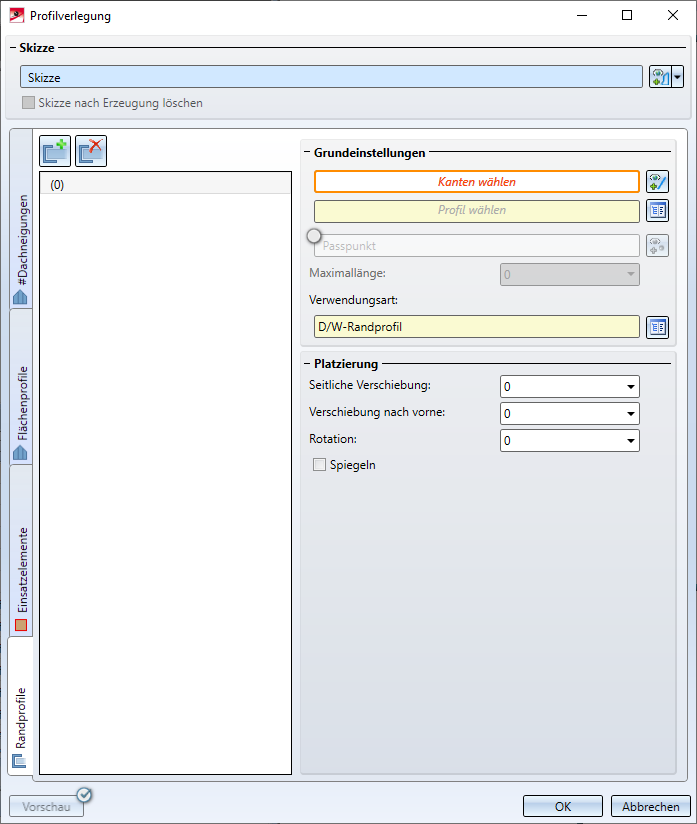Click the select edges icon beside Kanten wählen
This screenshot has width=697, height=824.
[x=658, y=182]
